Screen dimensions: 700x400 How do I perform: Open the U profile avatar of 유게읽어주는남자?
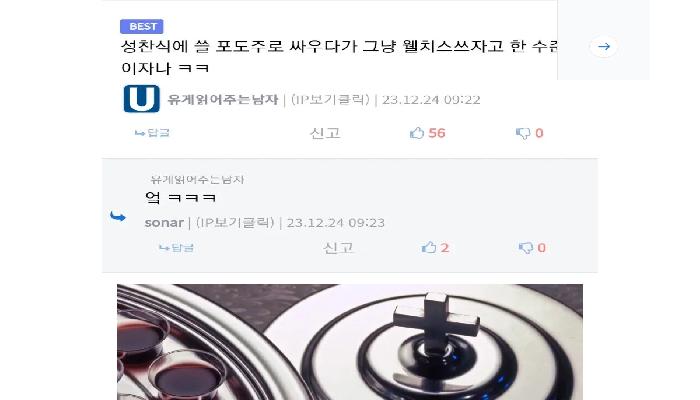pos(142,99)
